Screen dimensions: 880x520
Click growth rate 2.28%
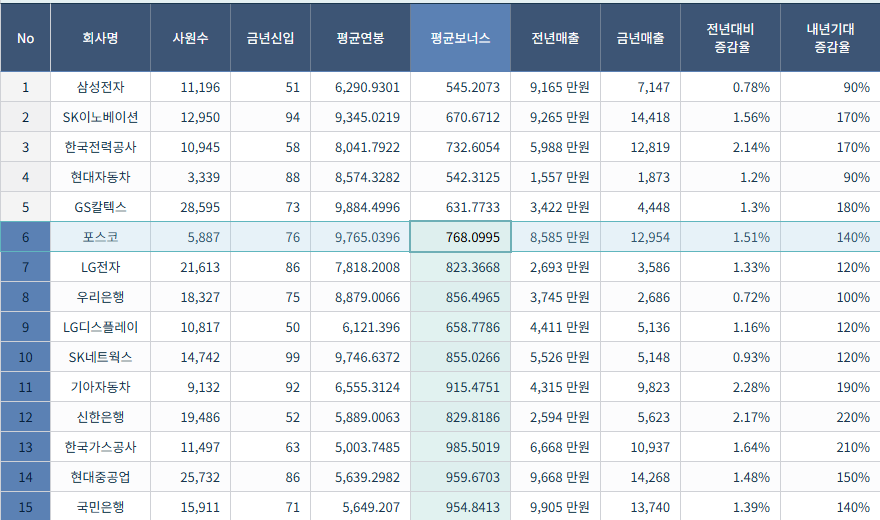730,387
